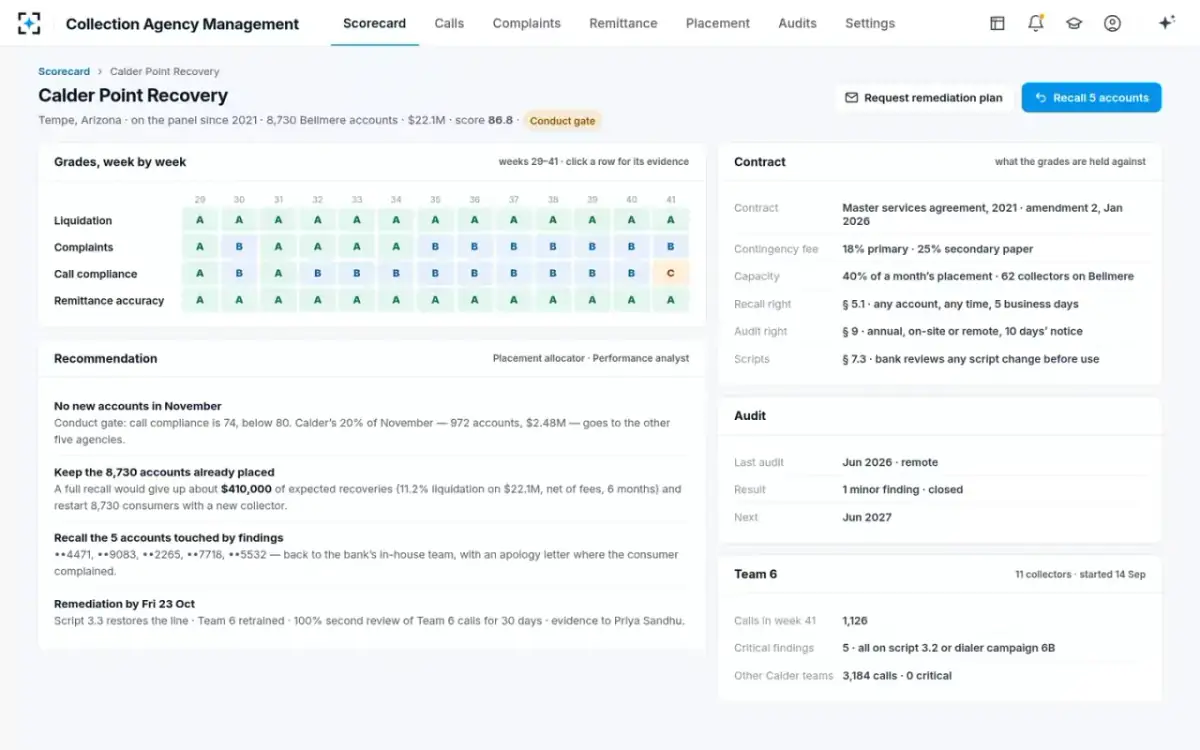The height and width of the screenshot is (750, 1200).
Task: Click Remittance accuracy grade A for week 41
Action: click(x=671, y=300)
